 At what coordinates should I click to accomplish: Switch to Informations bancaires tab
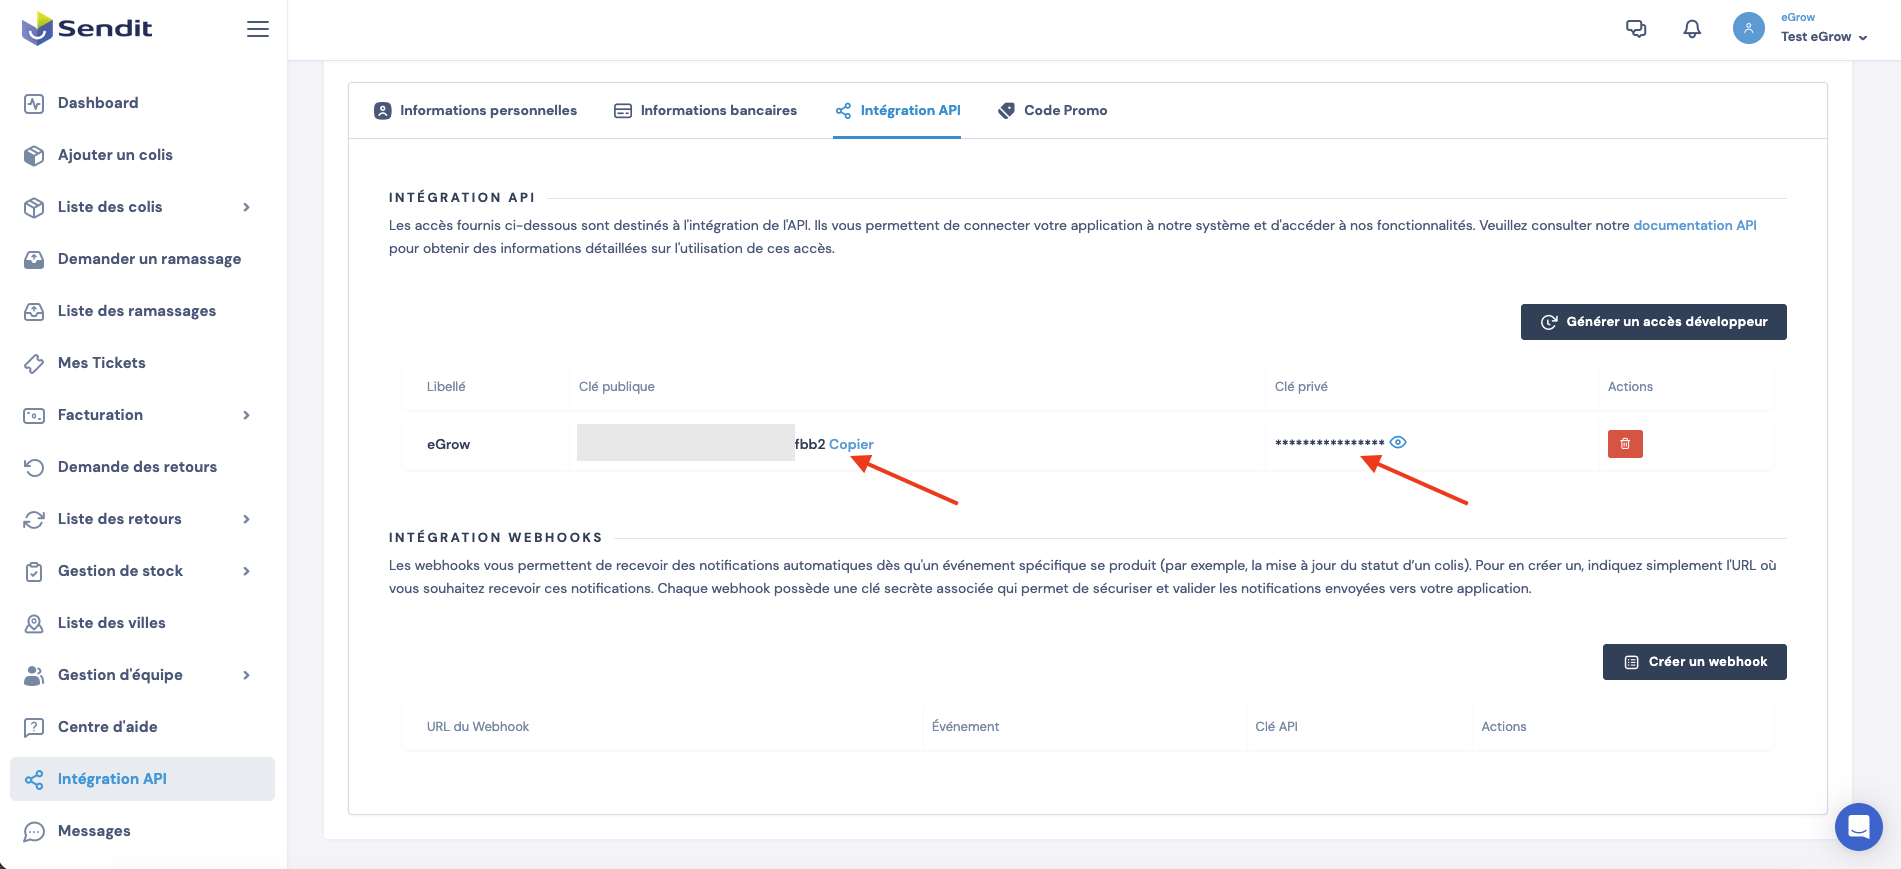[x=706, y=110]
